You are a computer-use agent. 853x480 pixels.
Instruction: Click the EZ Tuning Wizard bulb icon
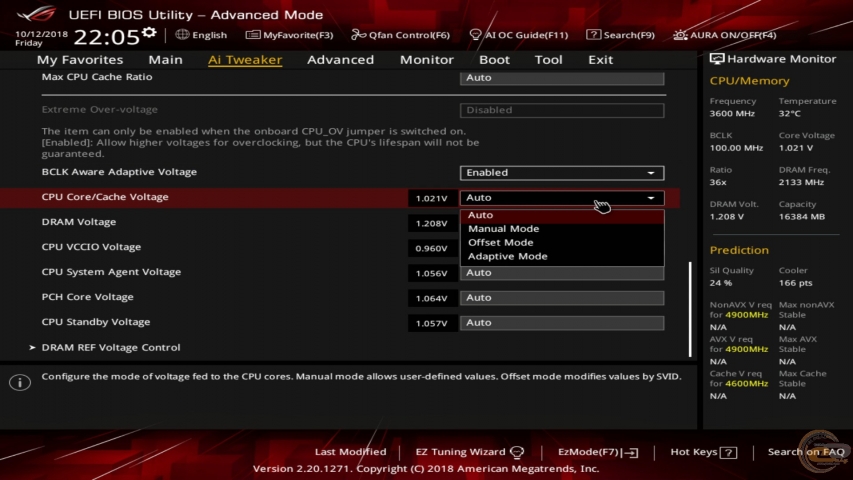[517, 452]
